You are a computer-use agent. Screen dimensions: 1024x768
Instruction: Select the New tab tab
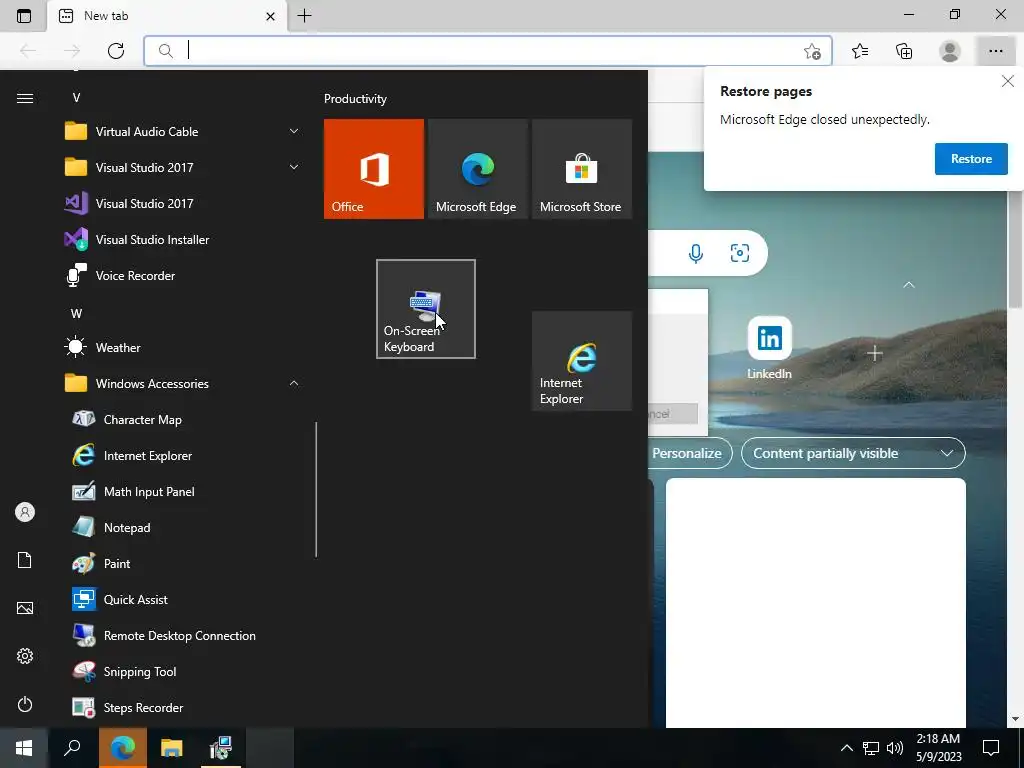click(x=167, y=16)
